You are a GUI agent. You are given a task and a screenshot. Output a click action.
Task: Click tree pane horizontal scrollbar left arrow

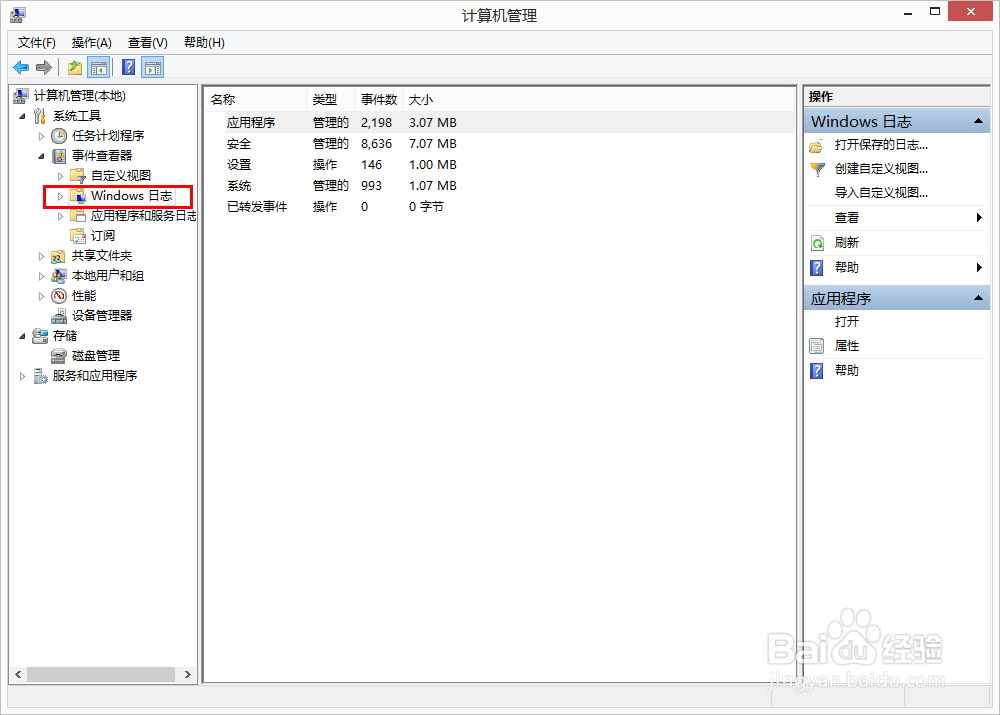[18, 674]
